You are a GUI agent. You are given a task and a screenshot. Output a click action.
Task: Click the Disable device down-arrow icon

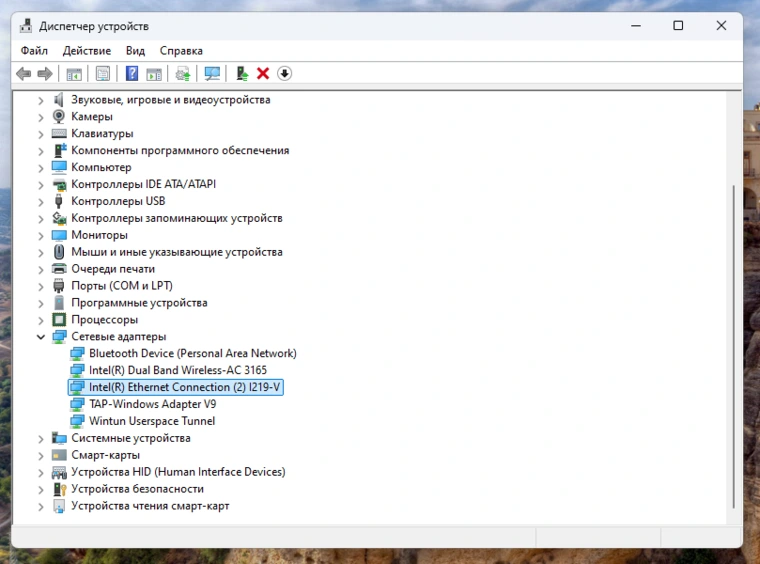[285, 74]
